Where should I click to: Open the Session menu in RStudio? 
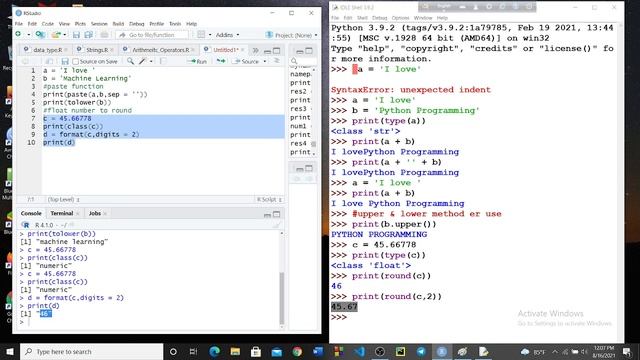(99, 24)
